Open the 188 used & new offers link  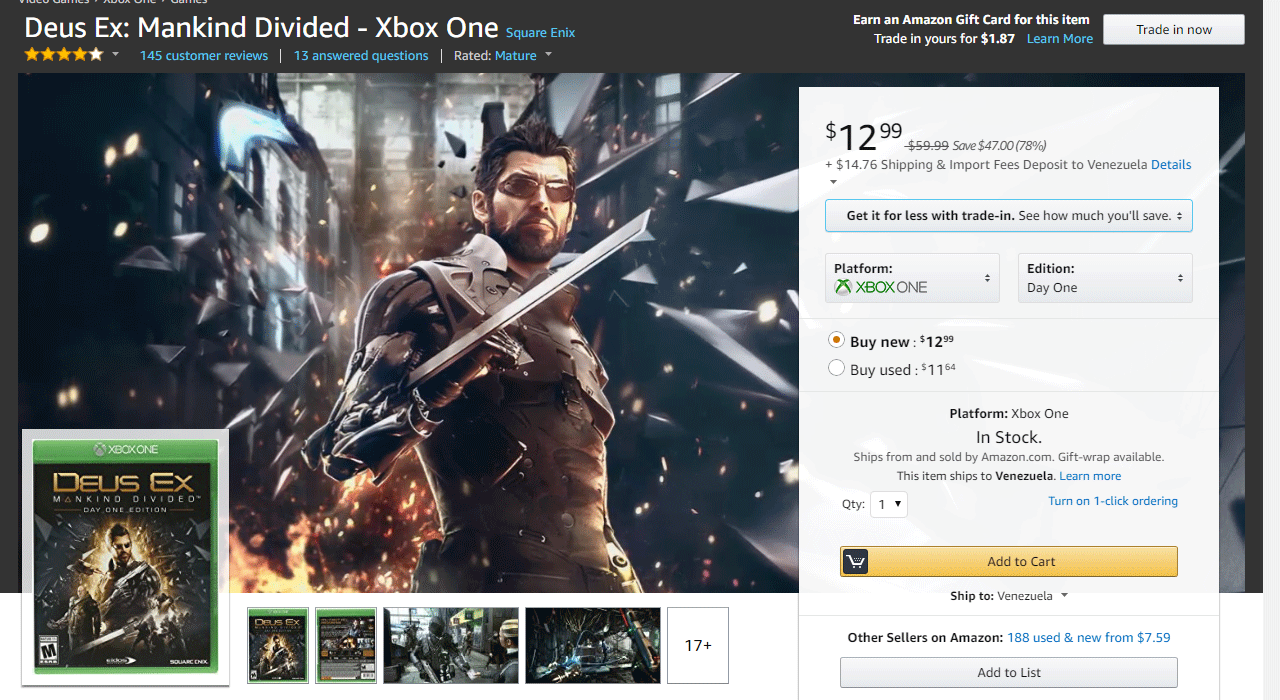[1089, 638]
